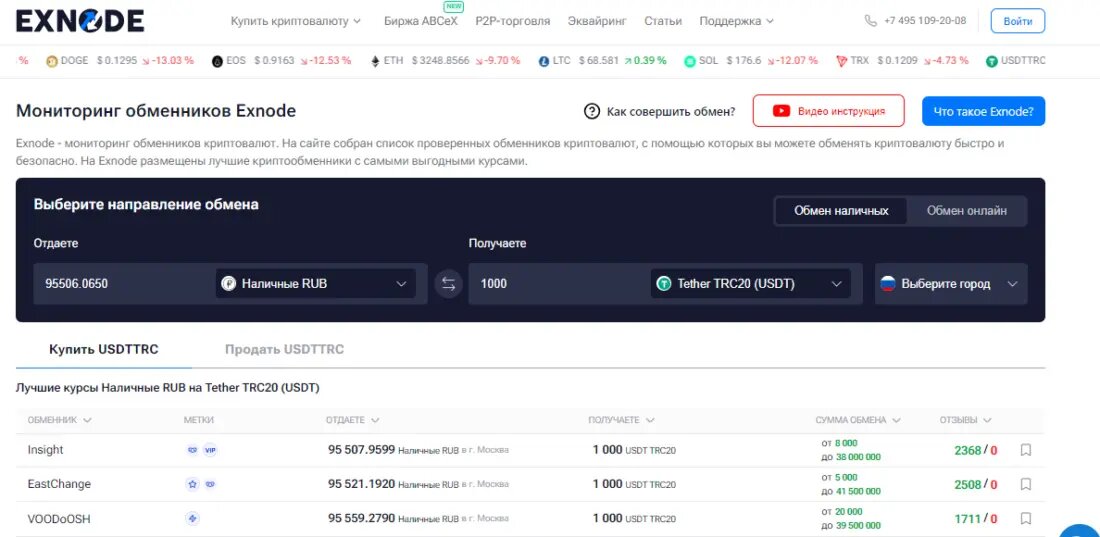Click EastChange reviews count 2508
The image size is (1100, 537).
[967, 484]
